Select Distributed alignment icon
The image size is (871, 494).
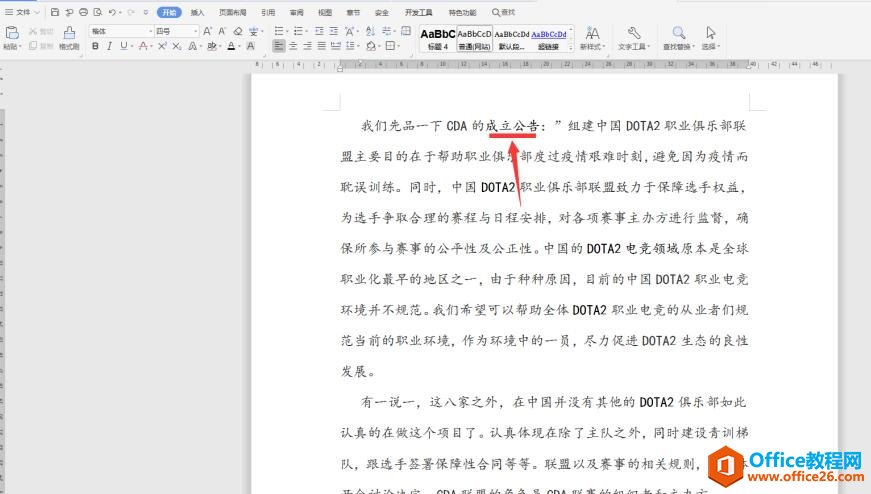336,46
